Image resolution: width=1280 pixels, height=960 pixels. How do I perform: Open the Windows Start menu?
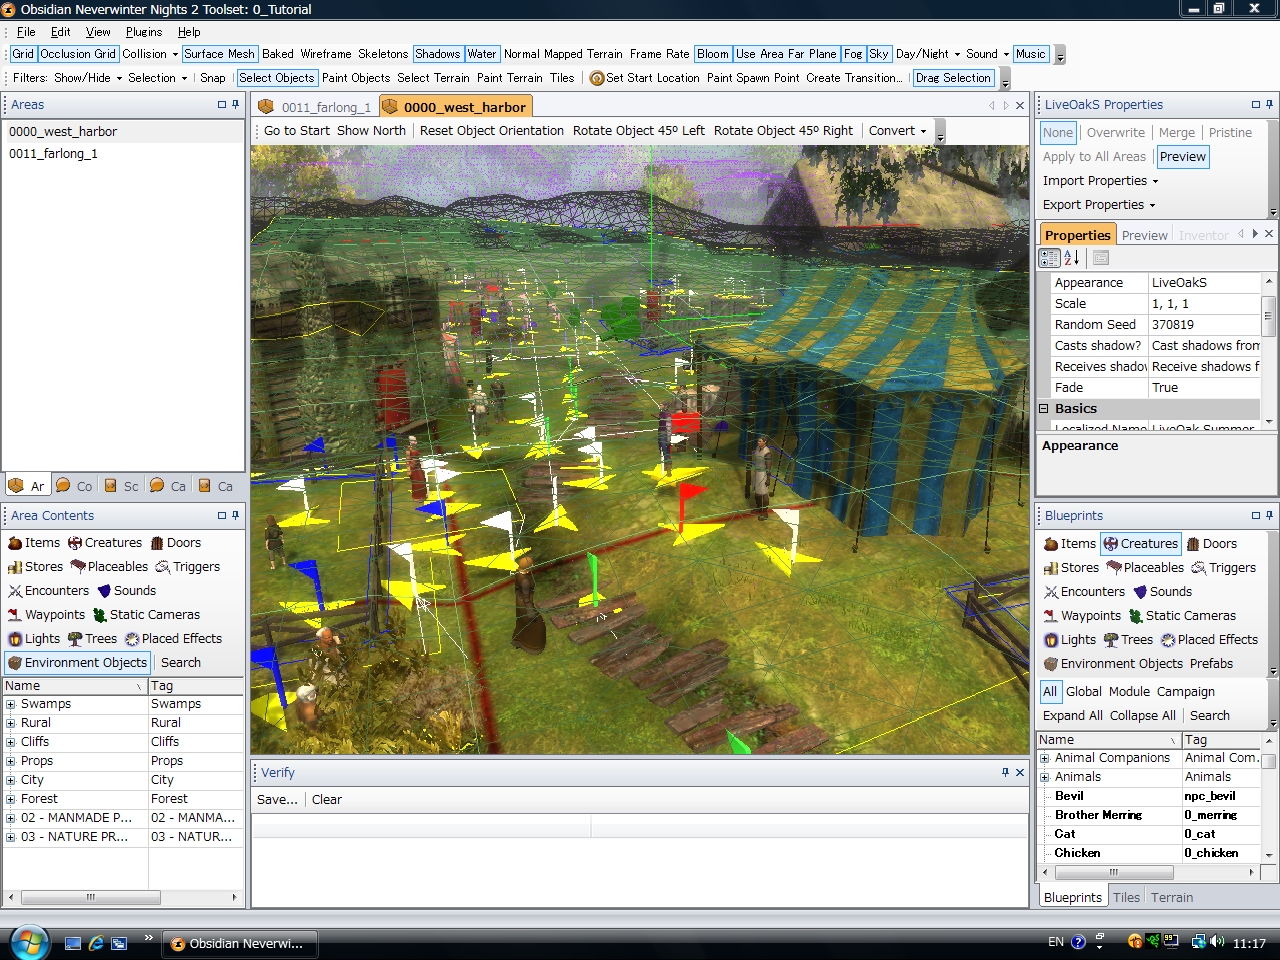(x=28, y=943)
